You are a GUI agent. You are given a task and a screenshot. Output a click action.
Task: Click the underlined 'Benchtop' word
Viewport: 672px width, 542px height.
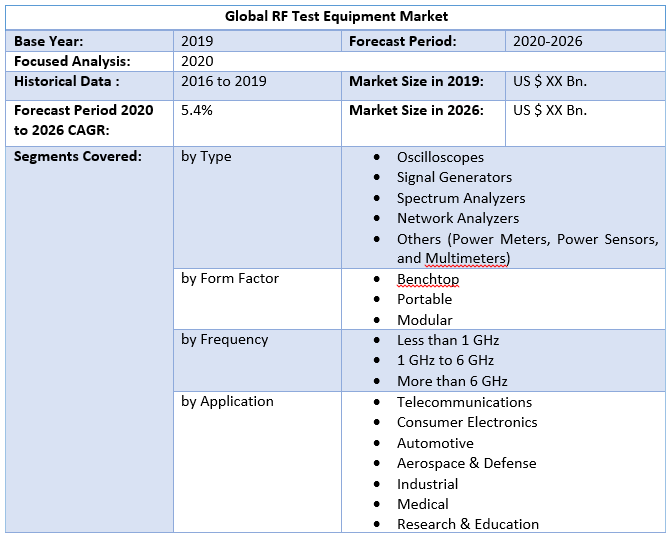pyautogui.click(x=428, y=279)
